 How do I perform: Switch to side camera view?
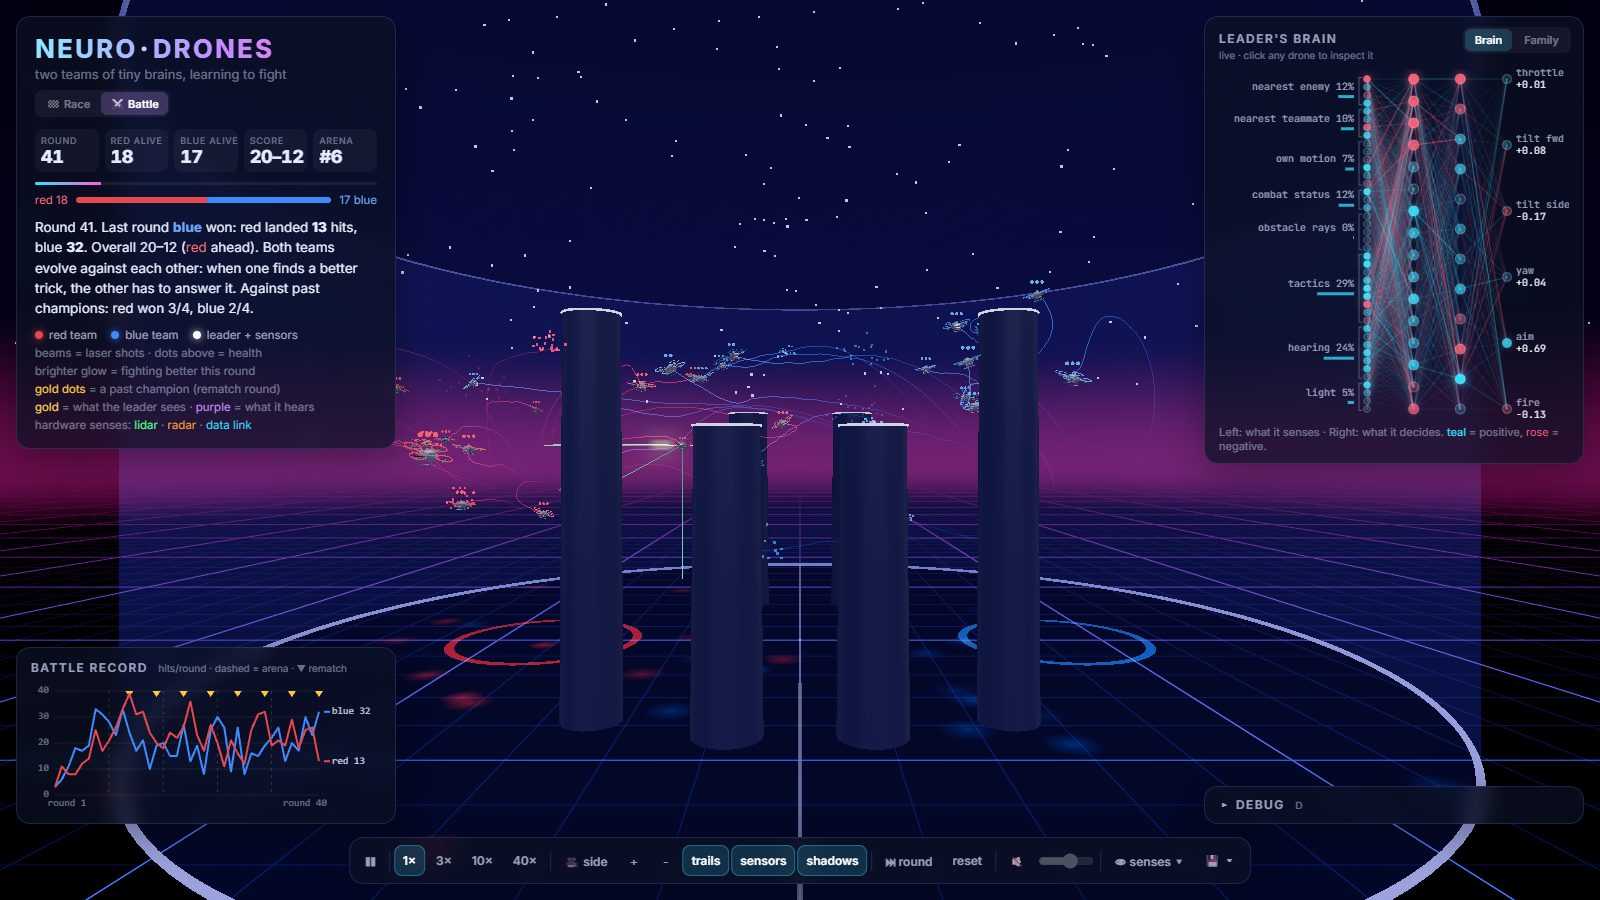pos(587,861)
